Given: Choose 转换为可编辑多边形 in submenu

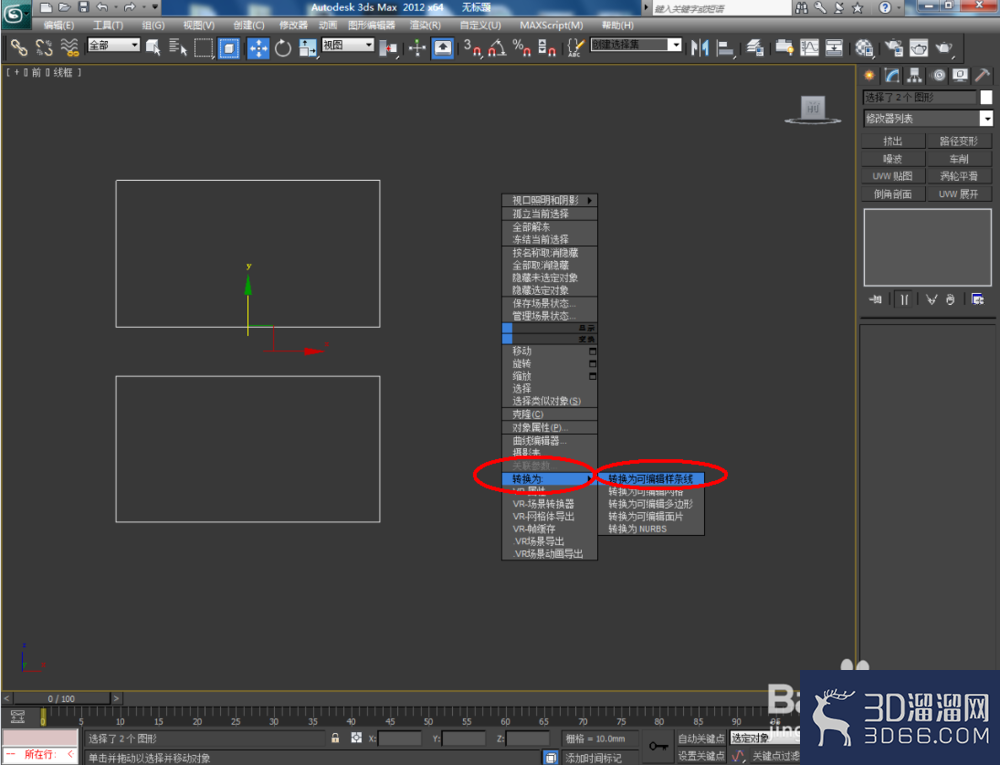Looking at the screenshot, I should pyautogui.click(x=651, y=504).
